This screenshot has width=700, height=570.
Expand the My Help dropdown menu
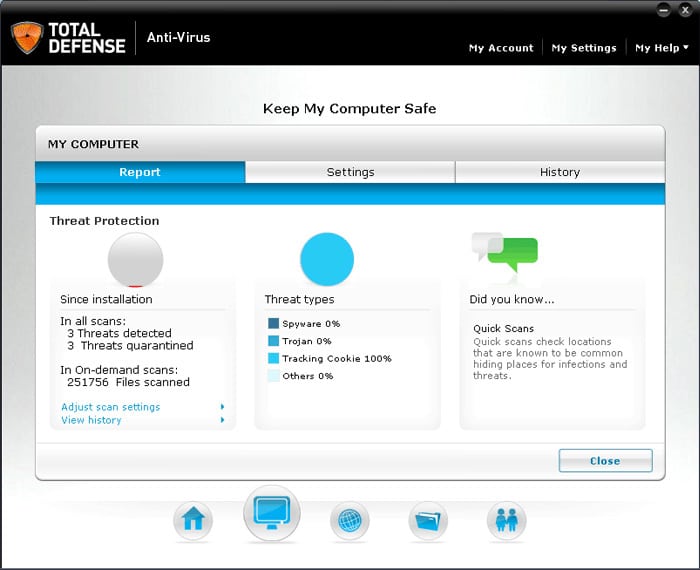click(x=662, y=48)
